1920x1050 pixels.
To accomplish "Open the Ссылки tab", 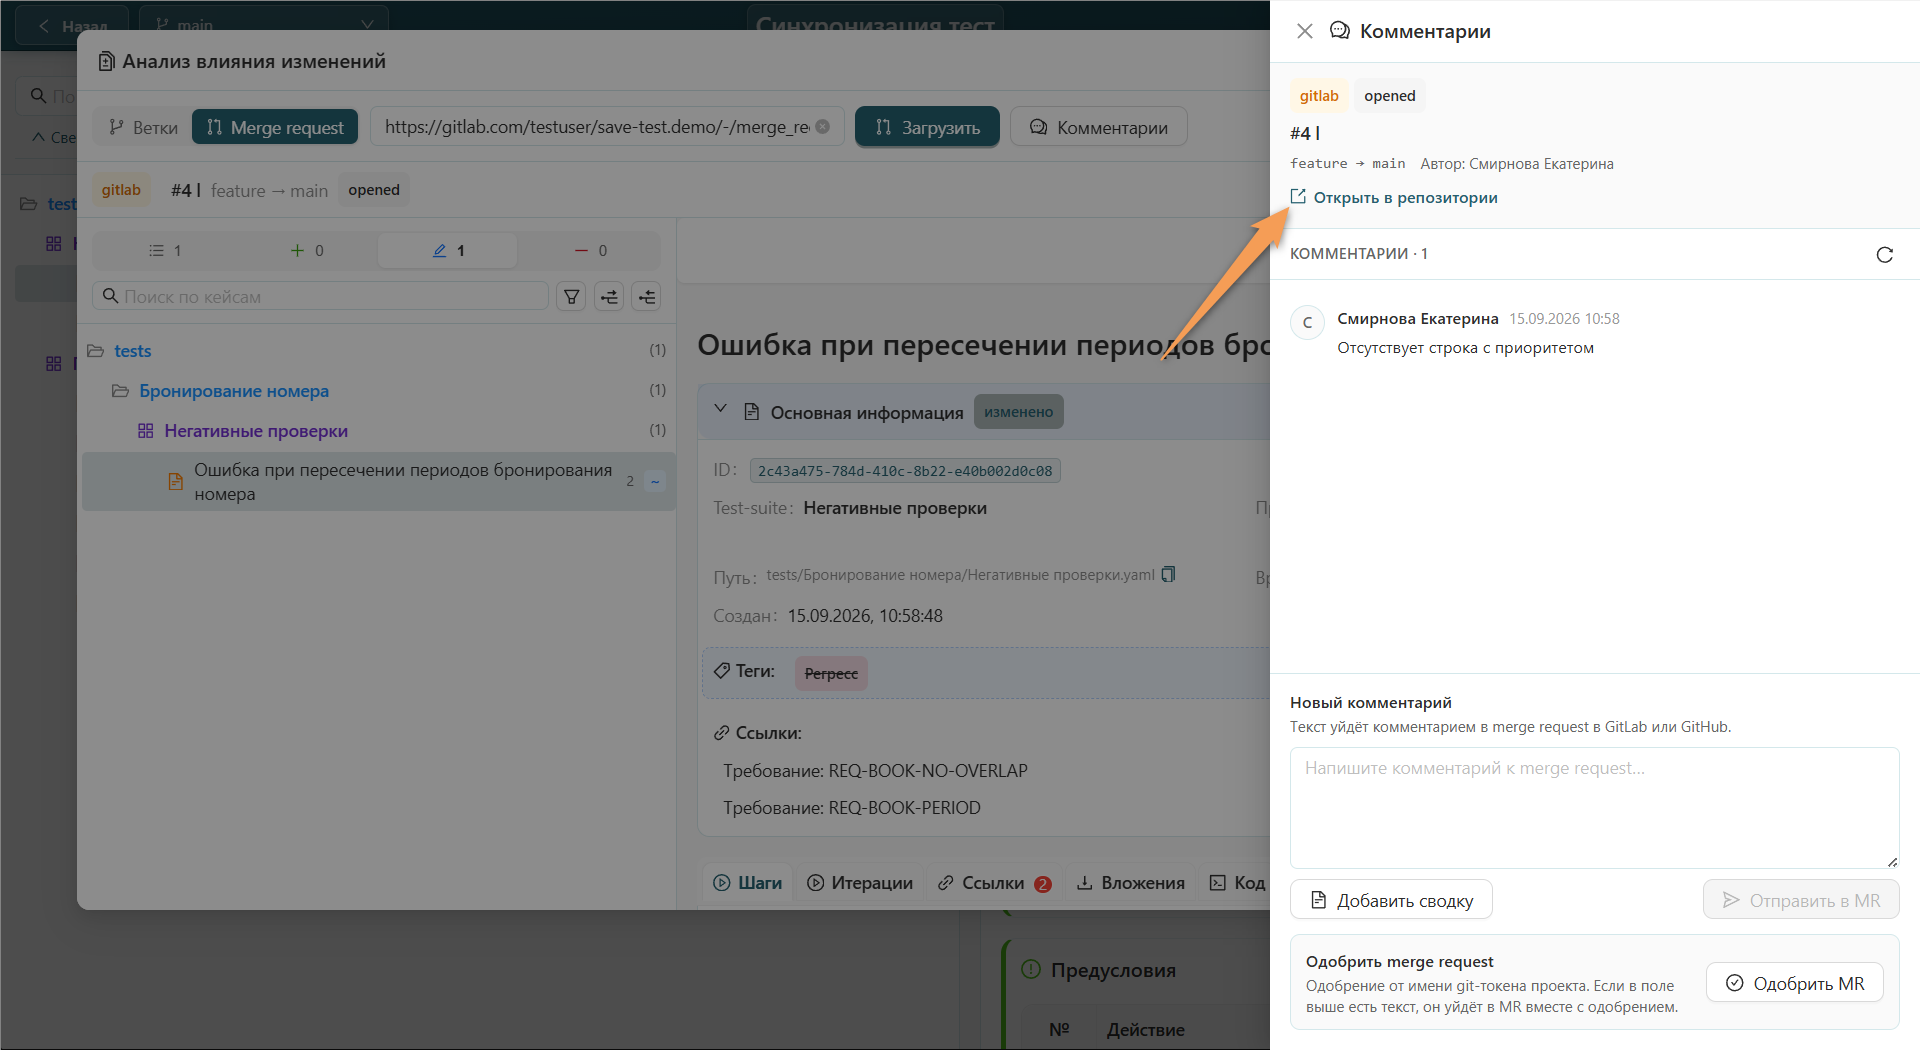I will coord(994,883).
